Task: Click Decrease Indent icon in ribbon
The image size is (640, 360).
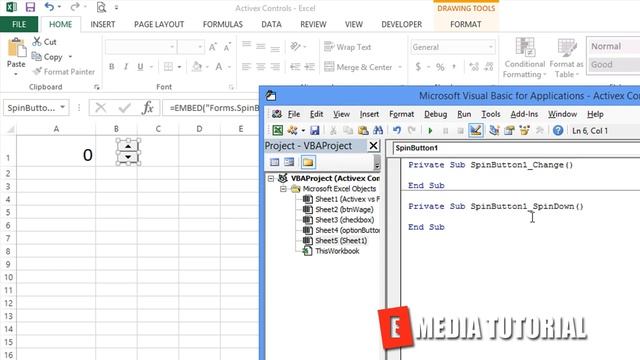Action: 295,67
